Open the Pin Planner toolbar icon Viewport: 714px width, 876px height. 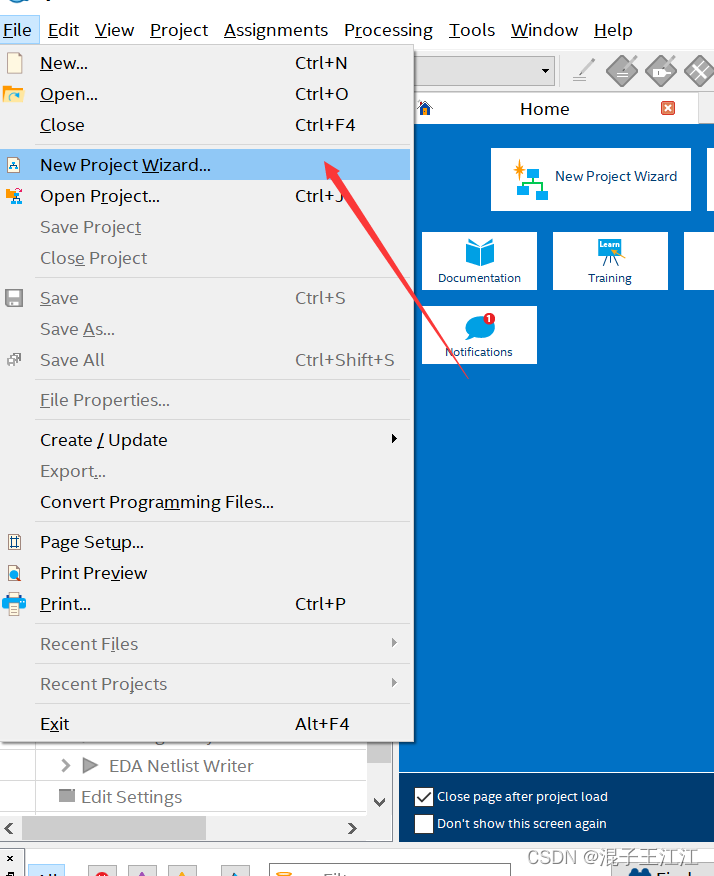pyautogui.click(x=661, y=71)
